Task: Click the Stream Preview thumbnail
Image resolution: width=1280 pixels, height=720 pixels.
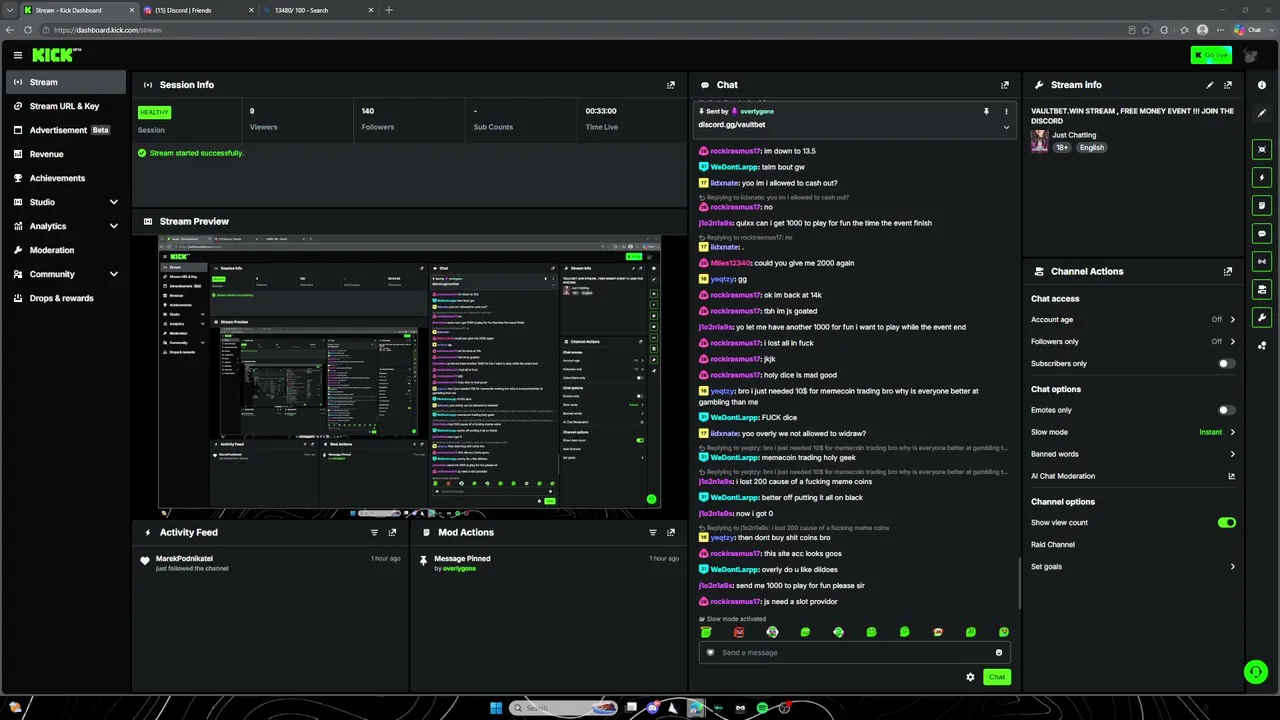Action: (410, 373)
